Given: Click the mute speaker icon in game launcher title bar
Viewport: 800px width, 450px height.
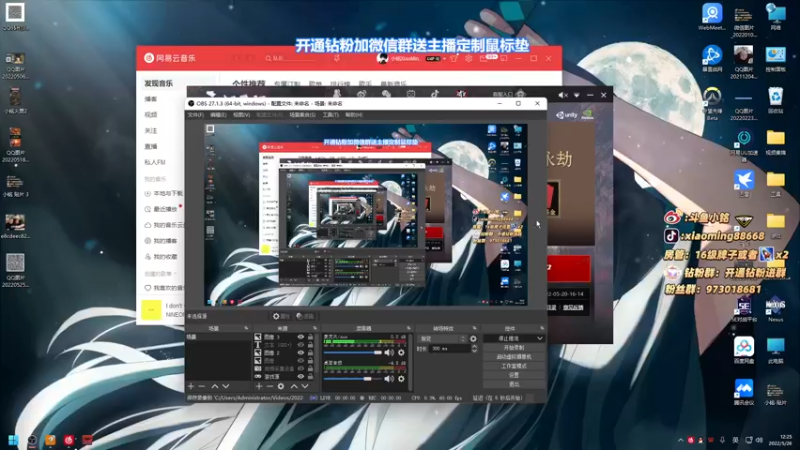Looking at the screenshot, I should (x=562, y=95).
